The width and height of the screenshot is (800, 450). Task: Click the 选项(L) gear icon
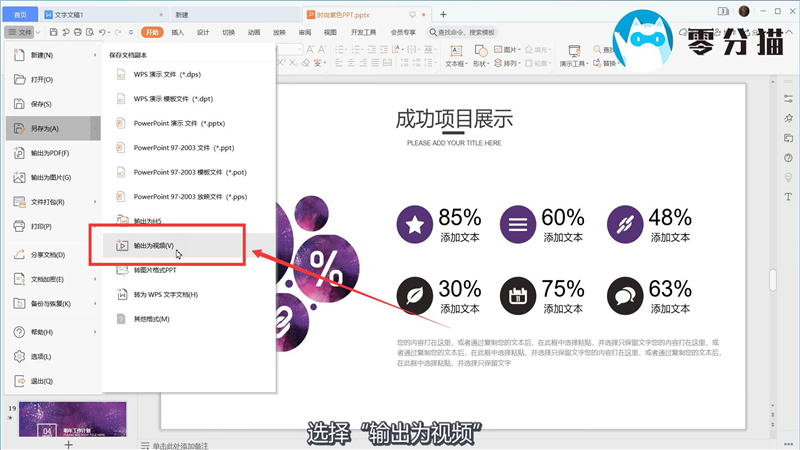tap(18, 356)
